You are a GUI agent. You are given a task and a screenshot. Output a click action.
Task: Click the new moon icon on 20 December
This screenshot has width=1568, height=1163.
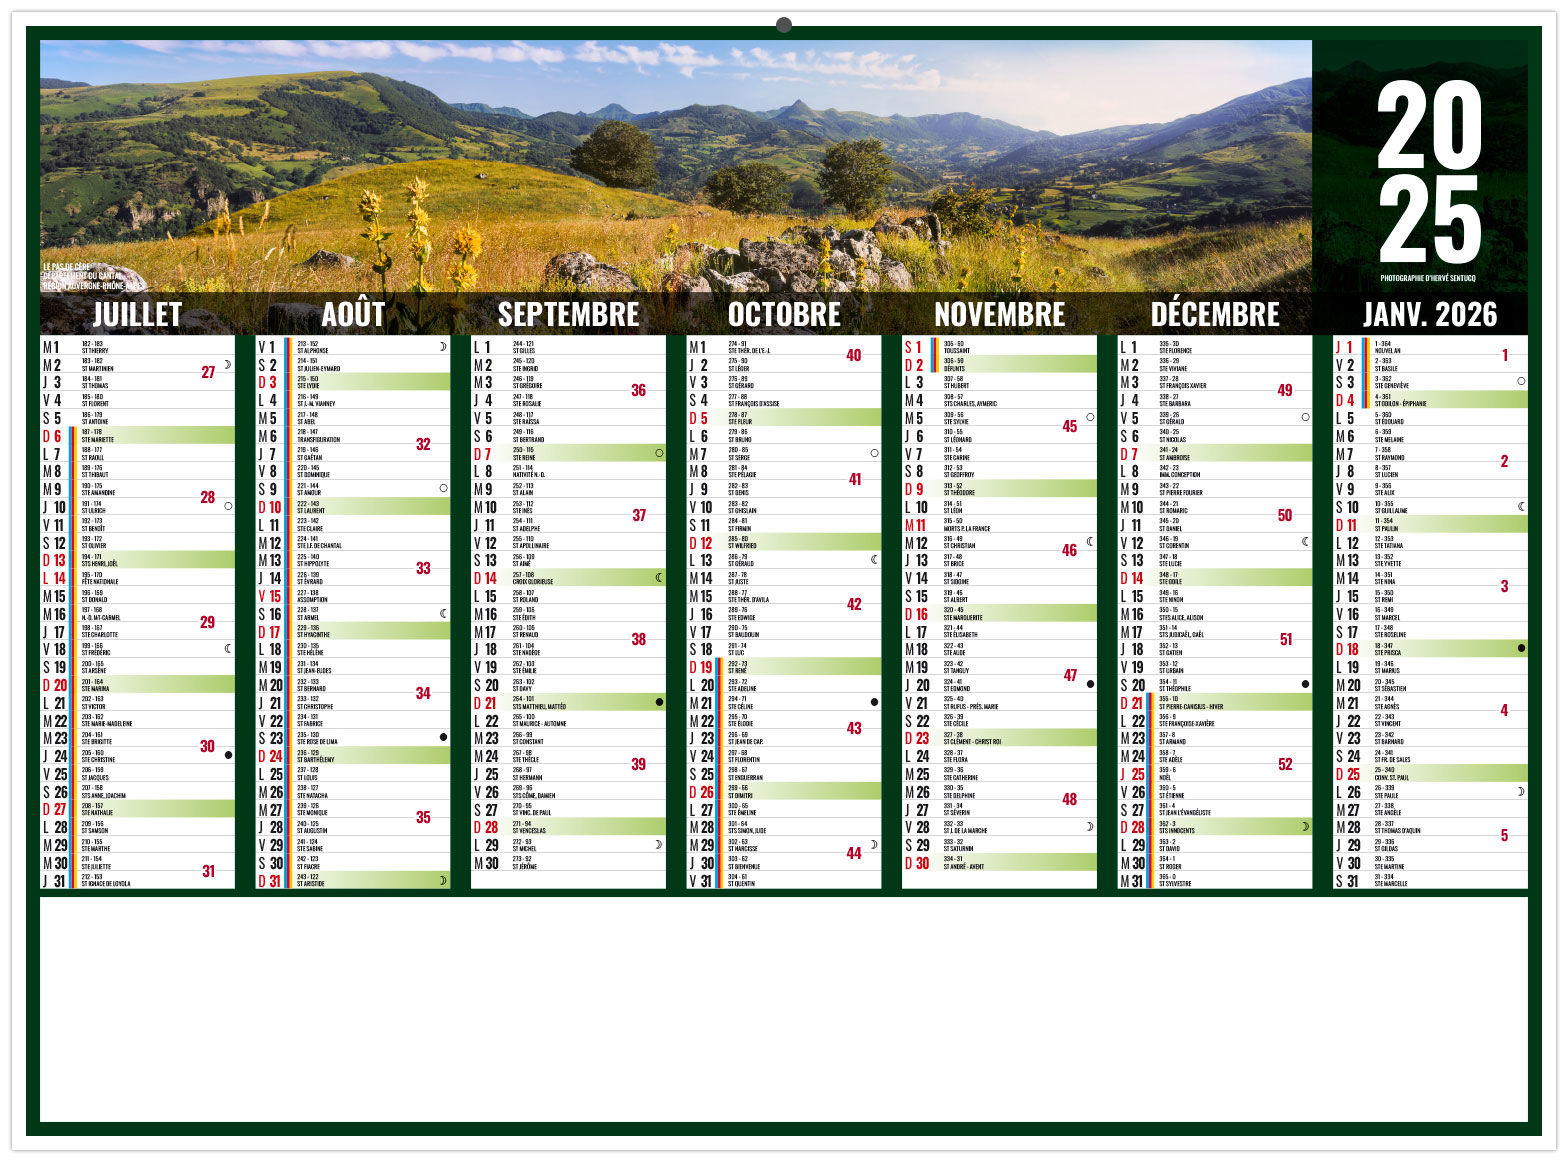click(x=1305, y=684)
